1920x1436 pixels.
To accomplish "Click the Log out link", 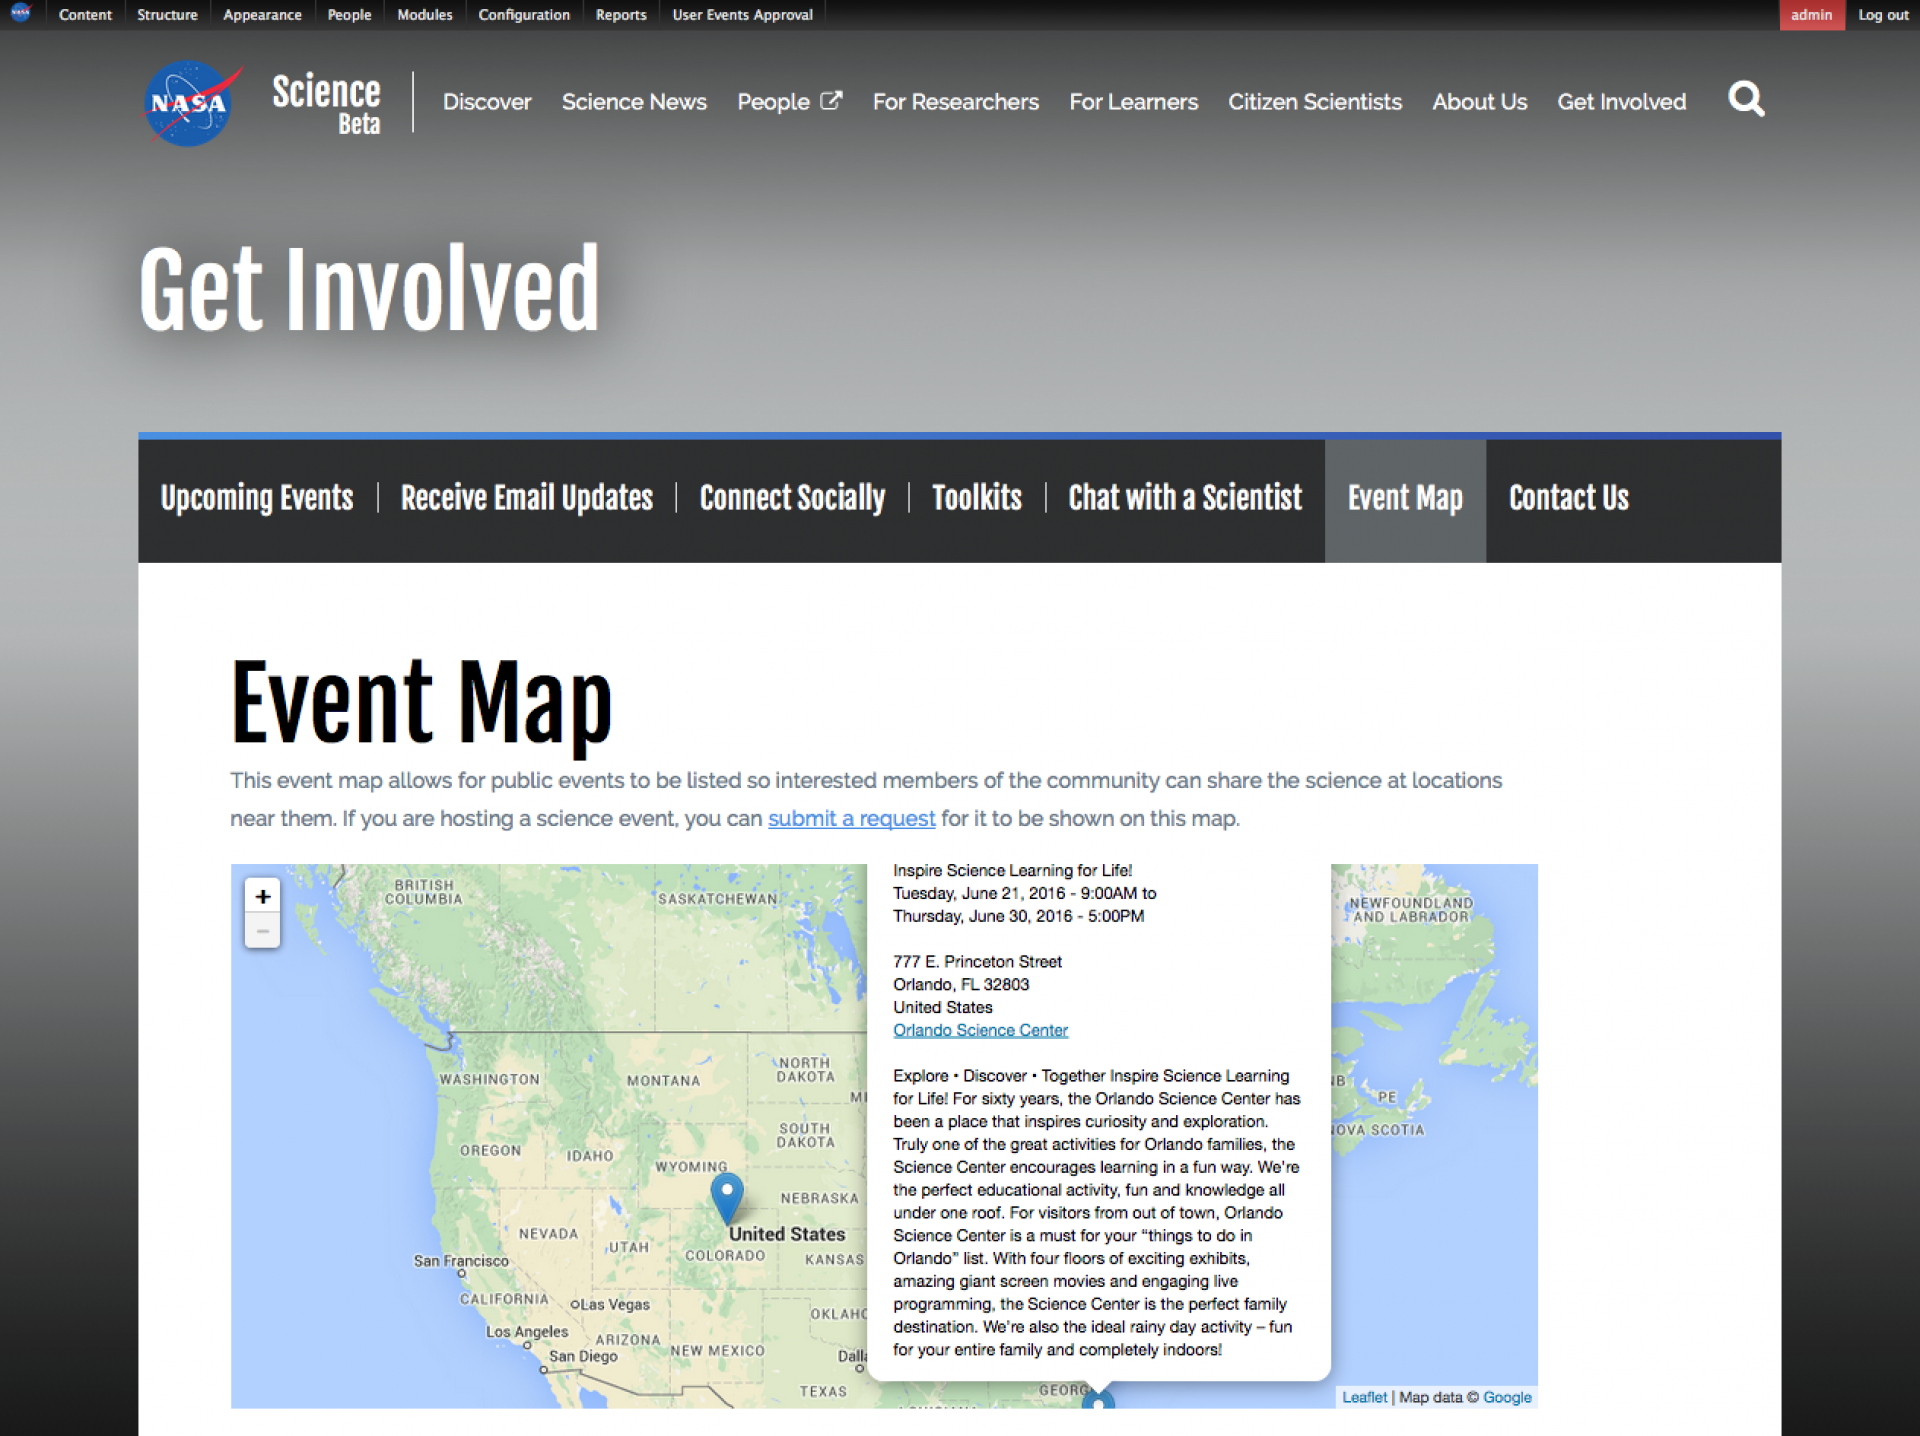I will 1883,15.
